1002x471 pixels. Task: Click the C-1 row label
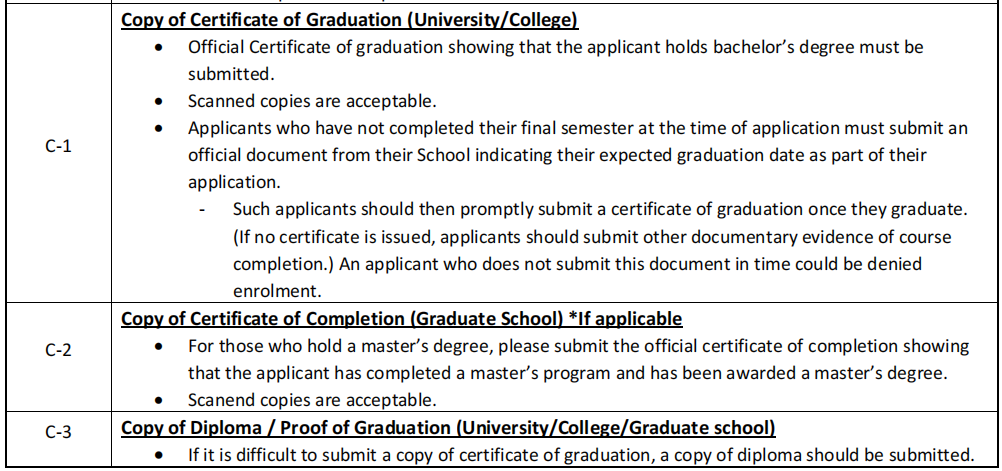click(x=58, y=145)
